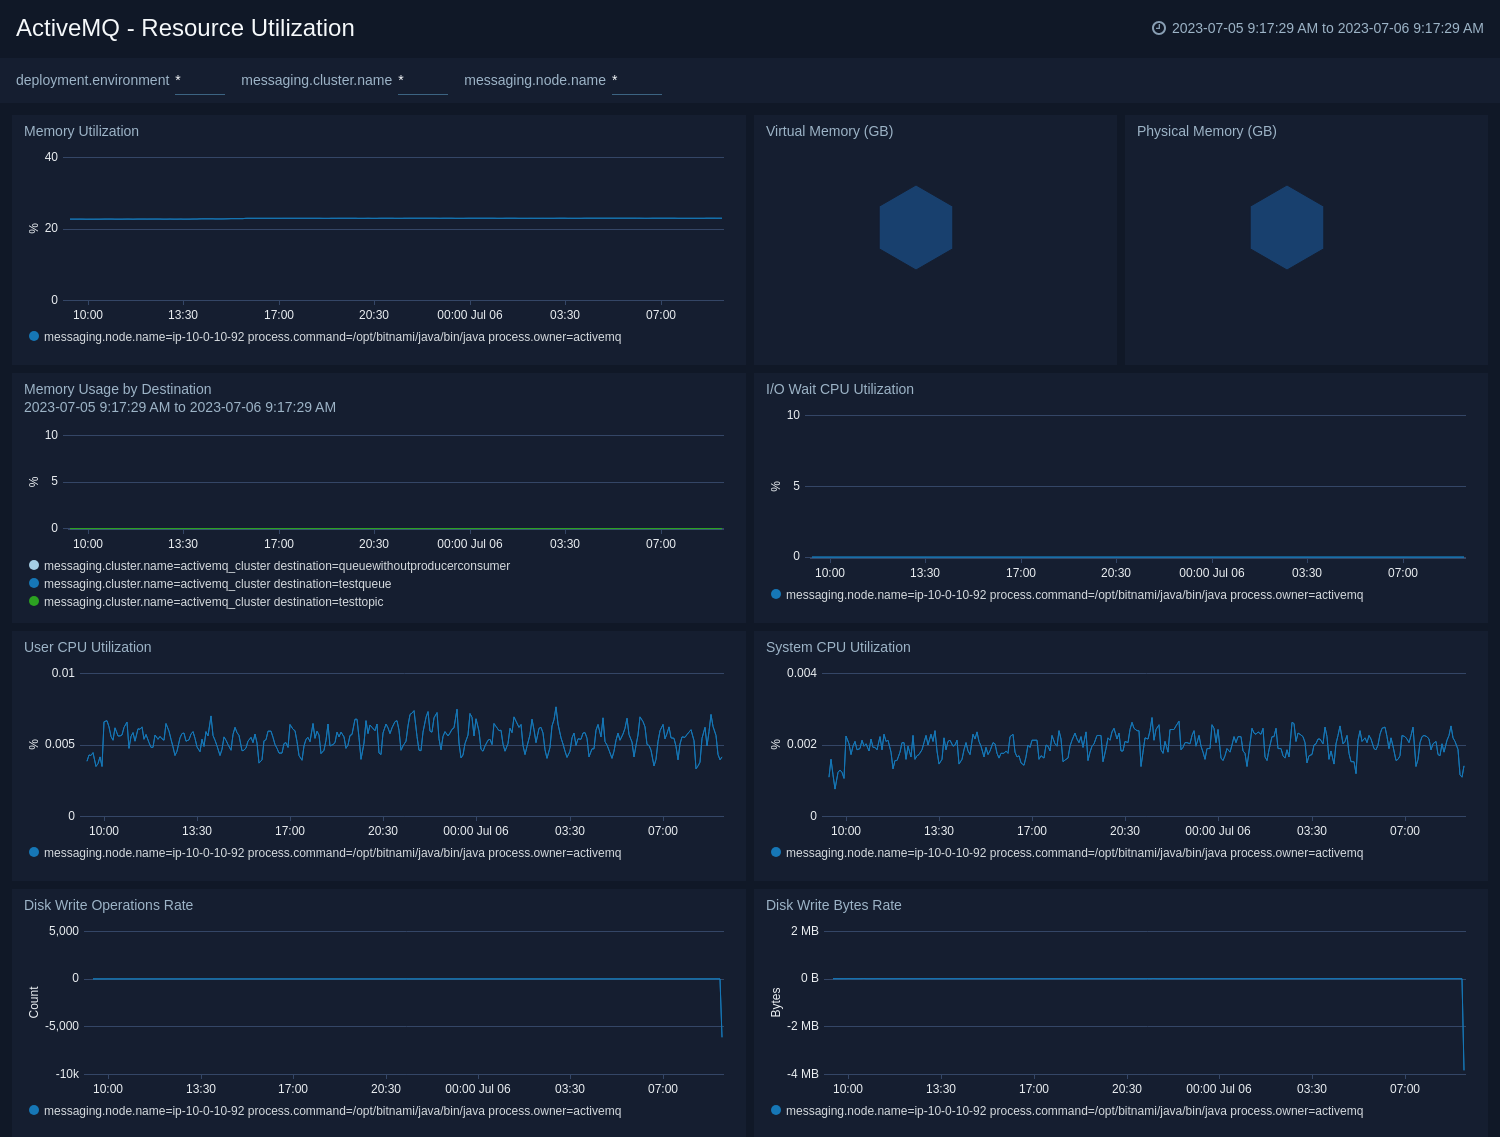Toggle the I/O Wait CPU legend series text

pos(1074,595)
